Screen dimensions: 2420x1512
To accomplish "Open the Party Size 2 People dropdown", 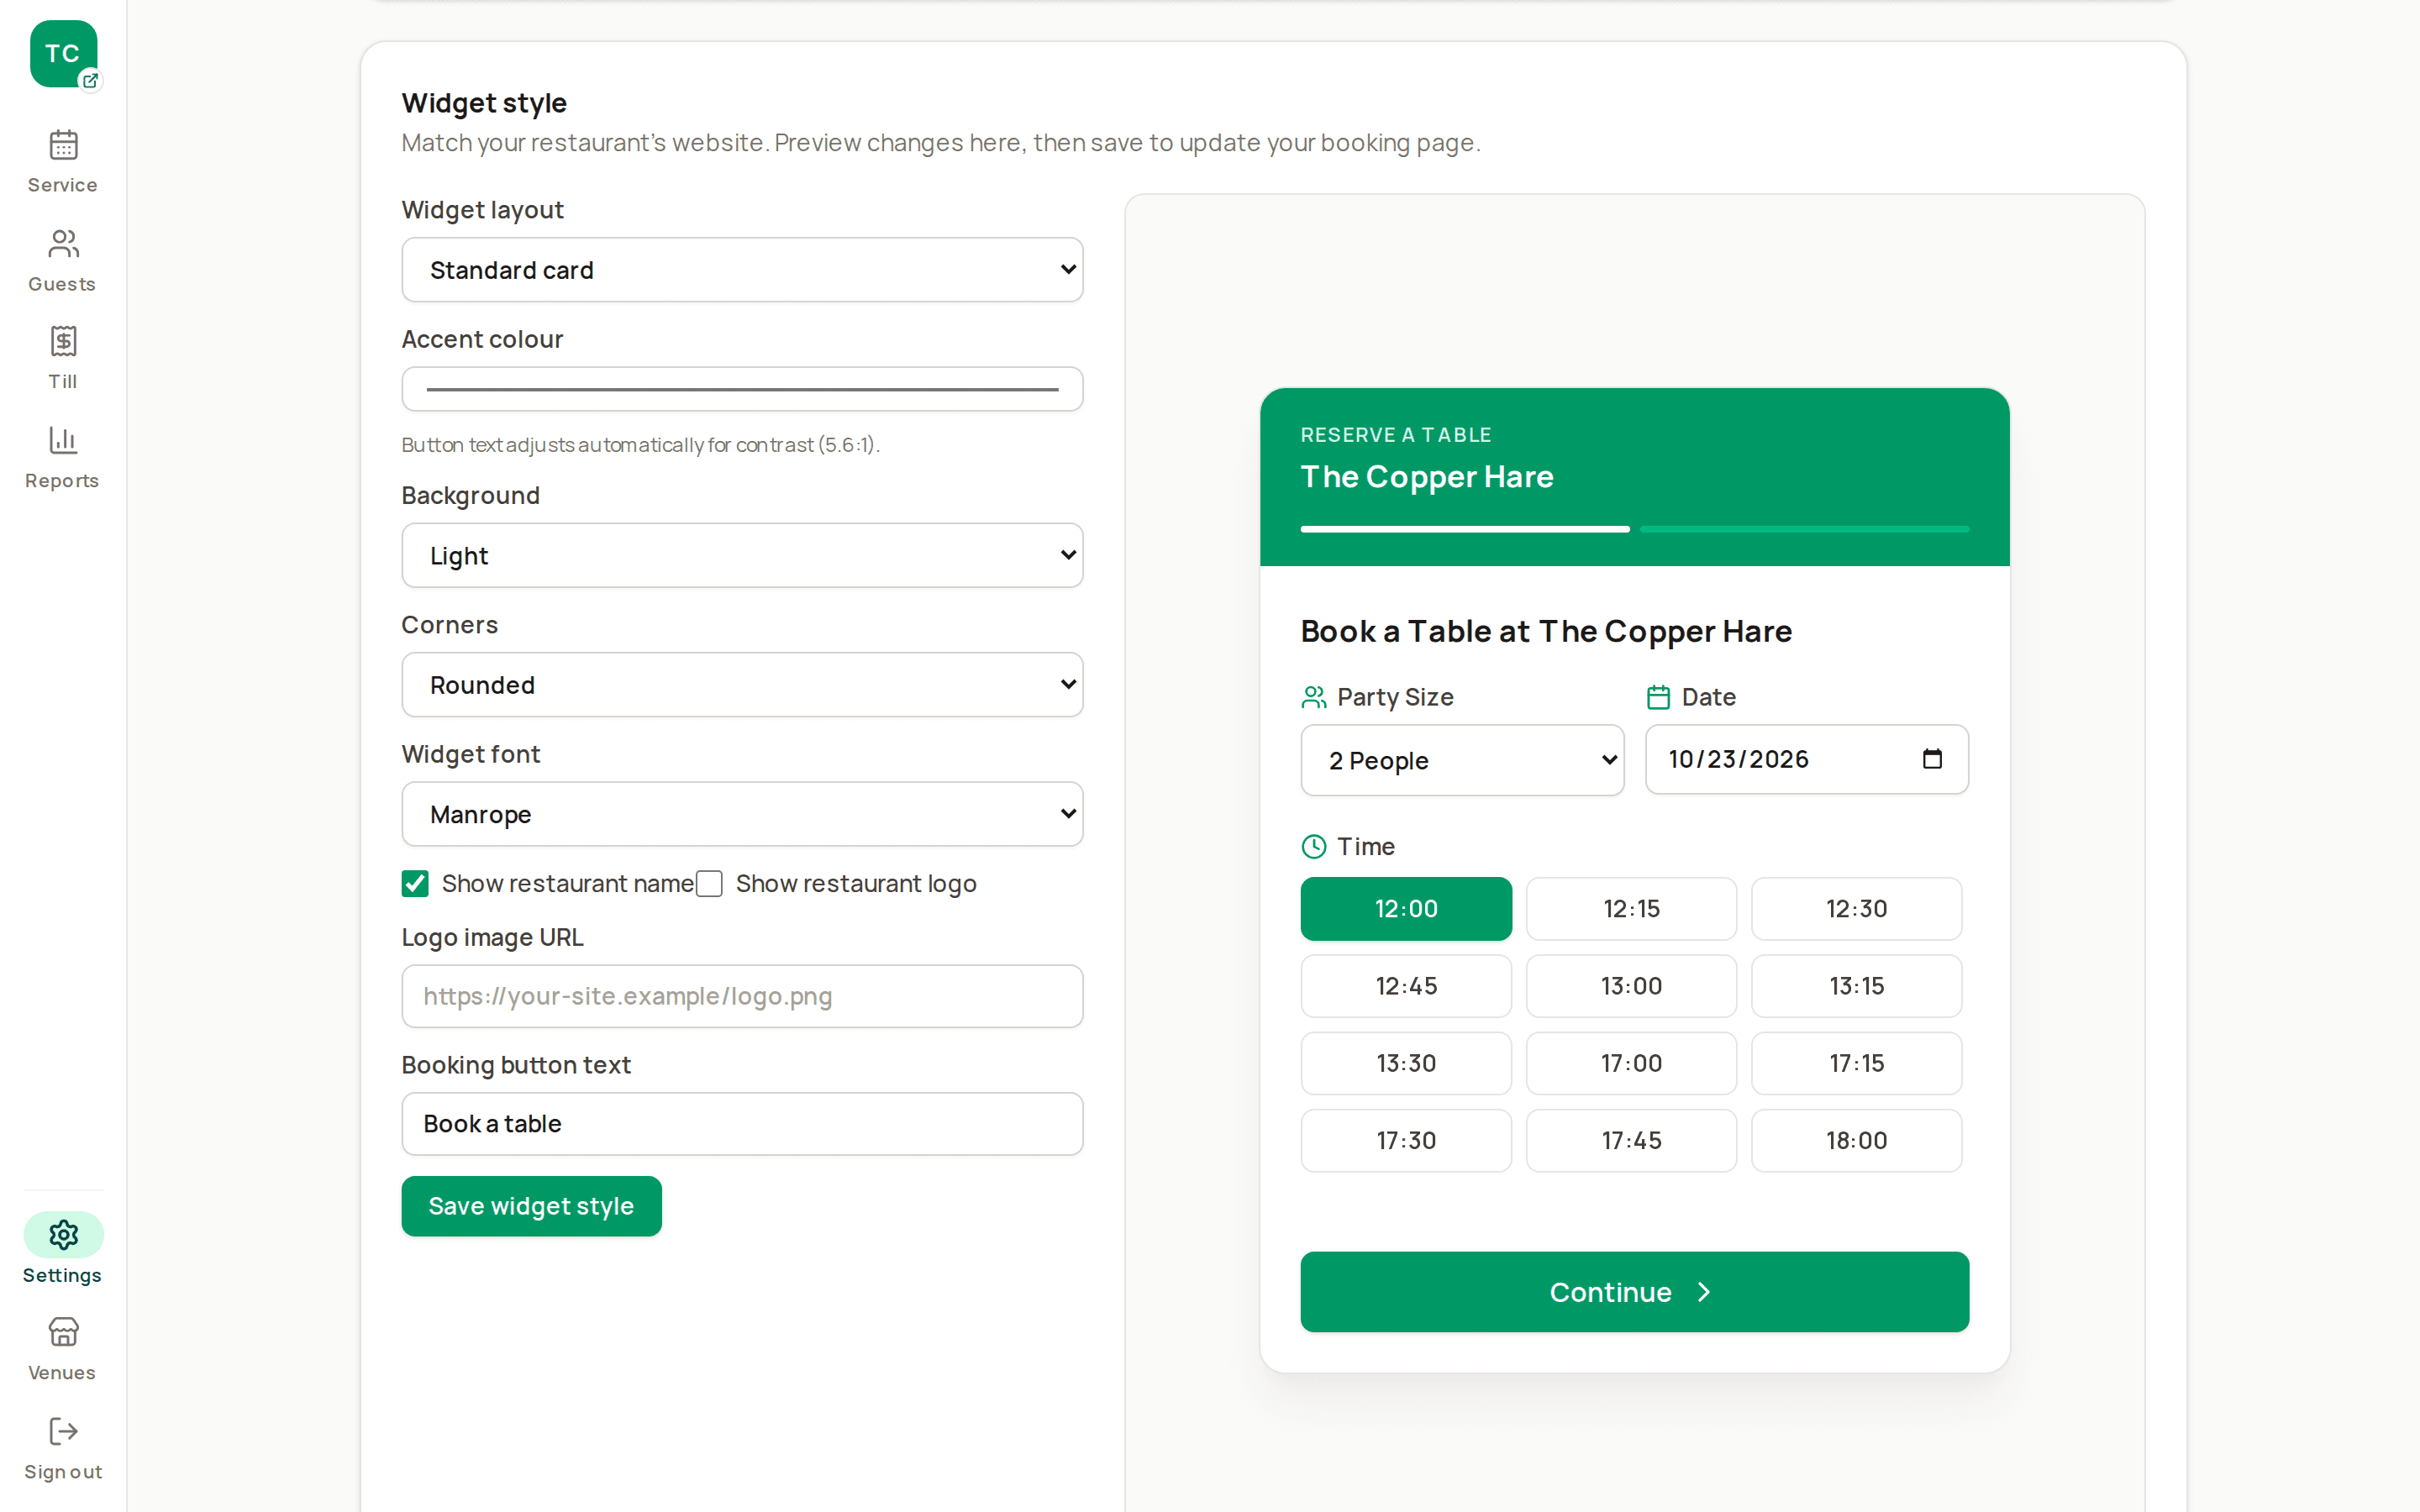I will tap(1462, 760).
